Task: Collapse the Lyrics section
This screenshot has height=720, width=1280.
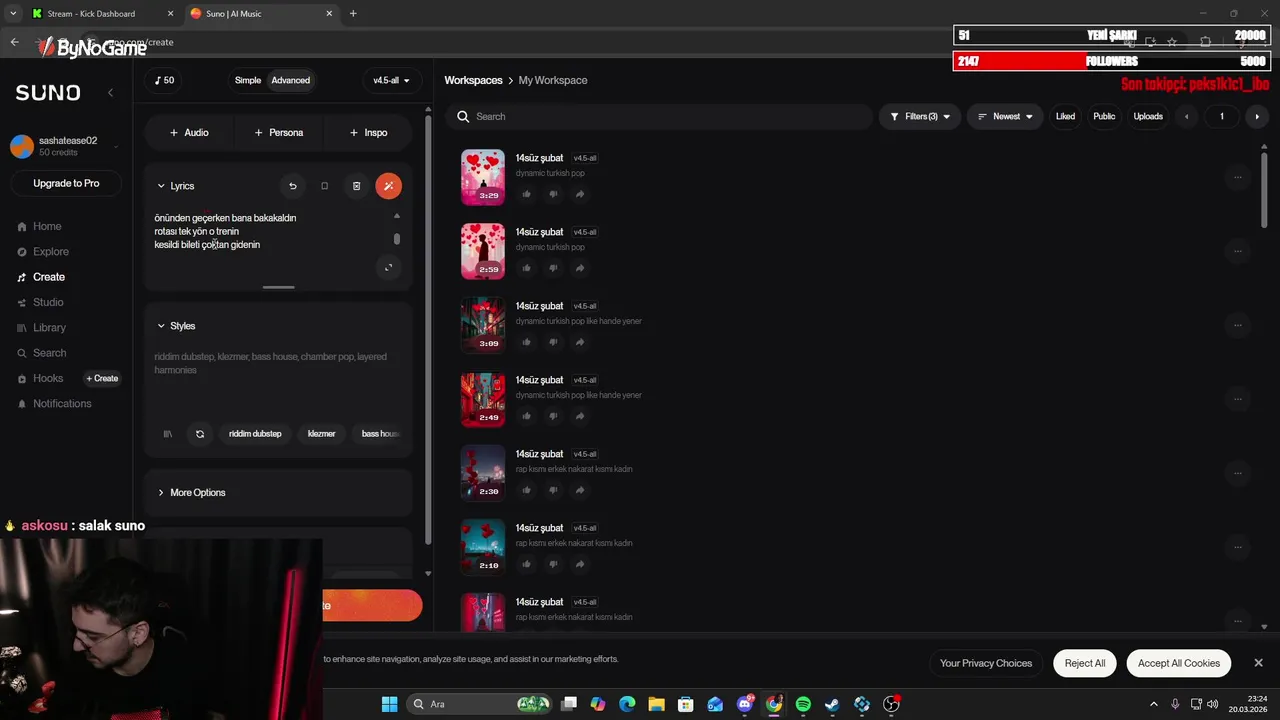Action: click(176, 186)
